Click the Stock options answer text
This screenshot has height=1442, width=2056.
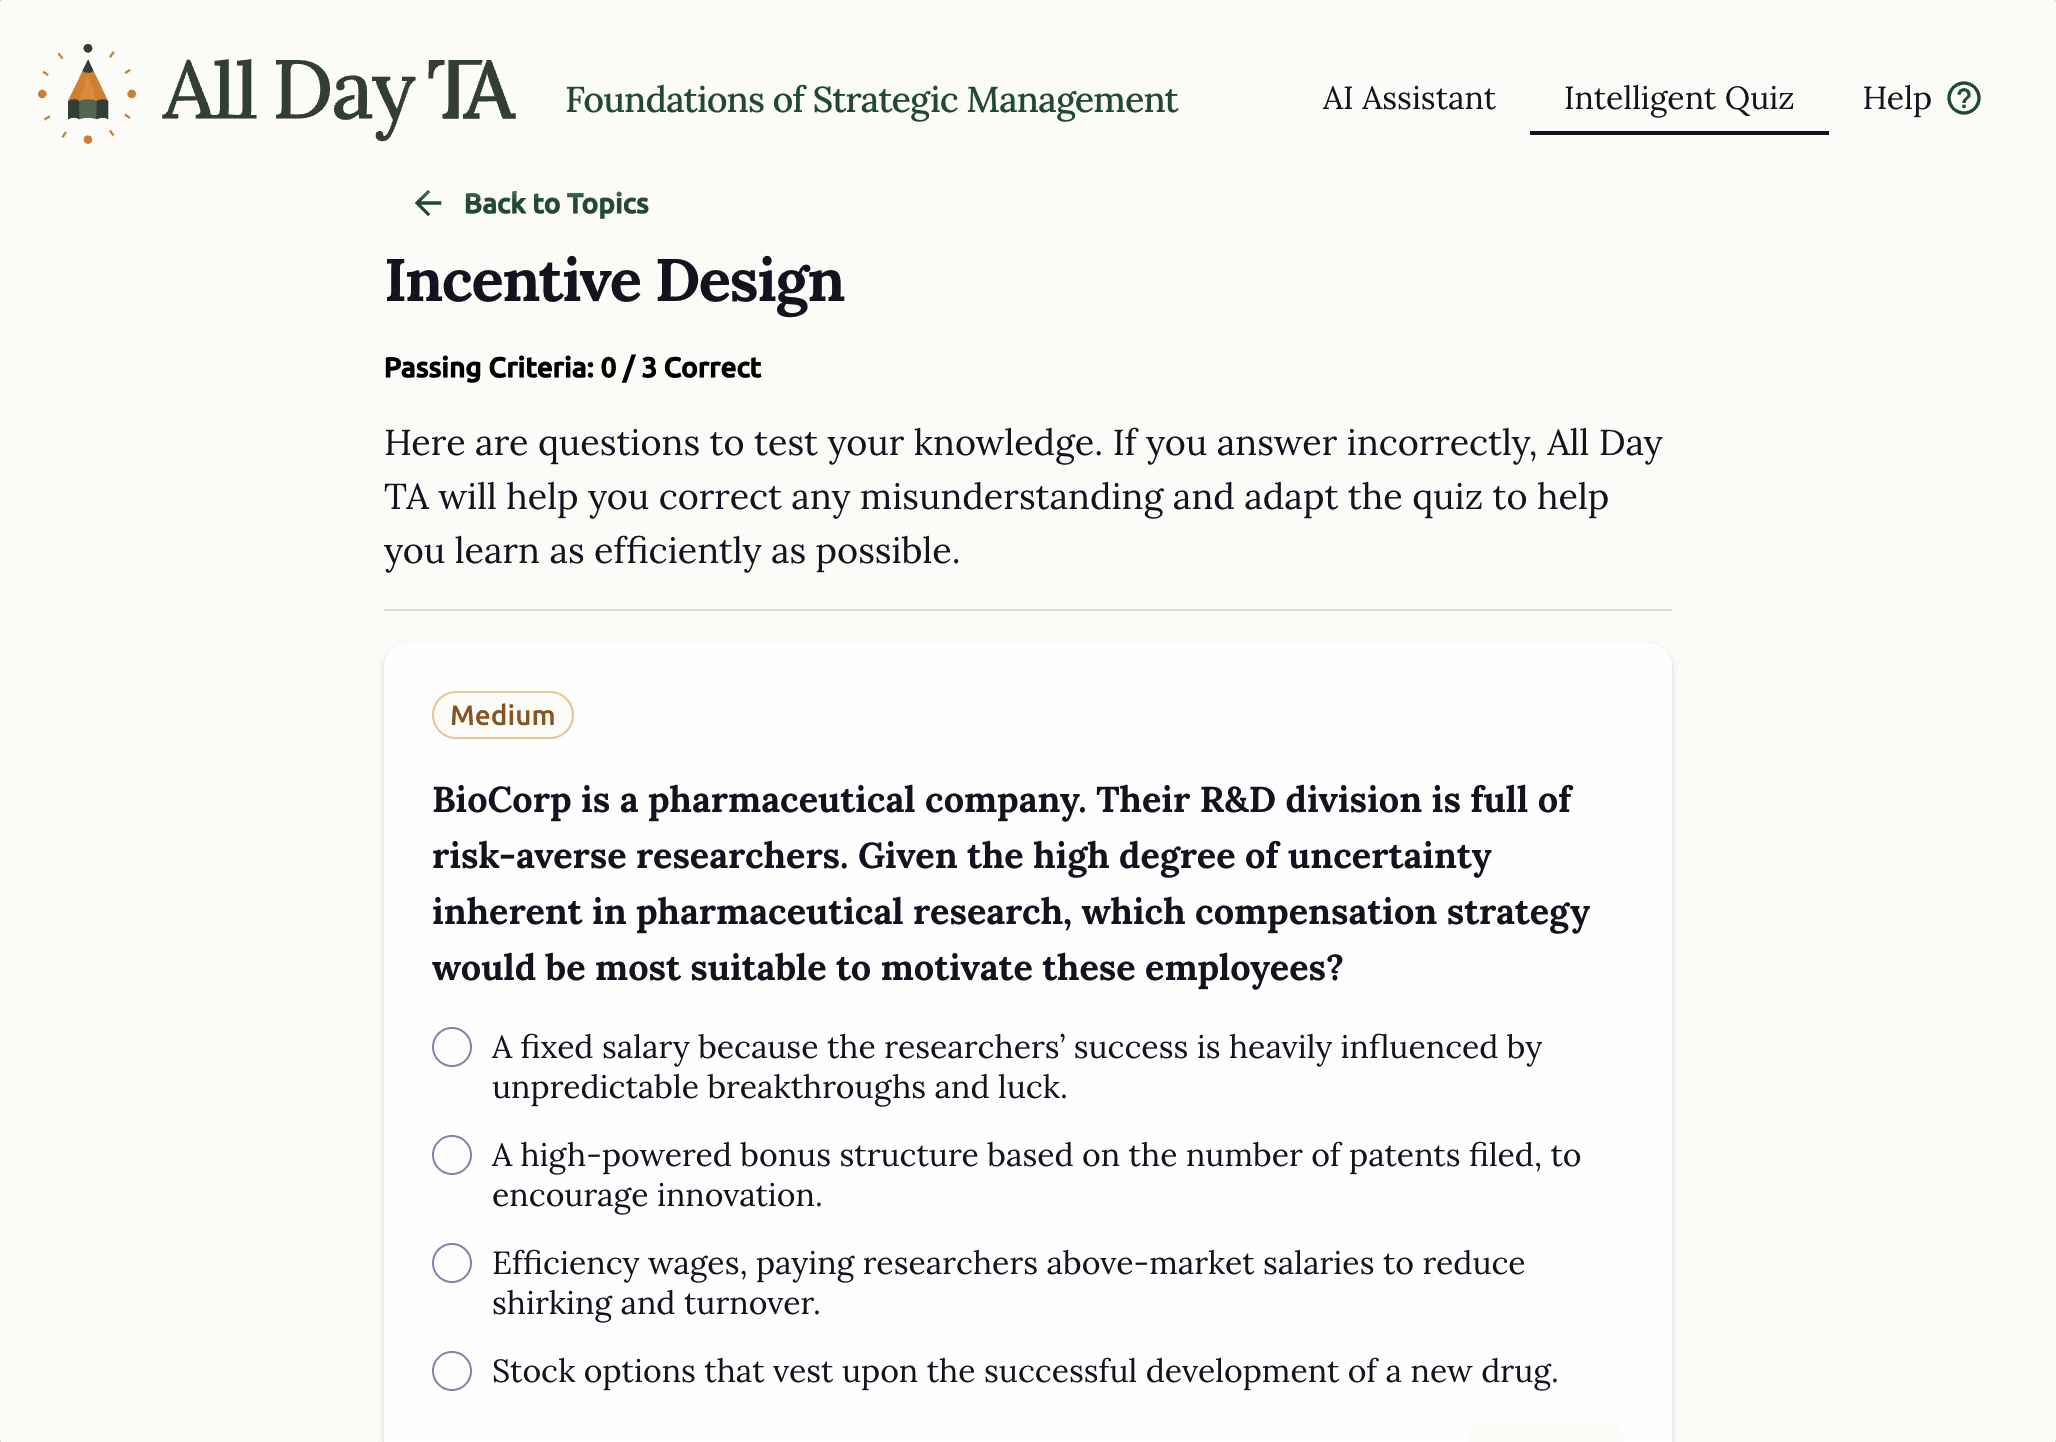coord(1024,1371)
